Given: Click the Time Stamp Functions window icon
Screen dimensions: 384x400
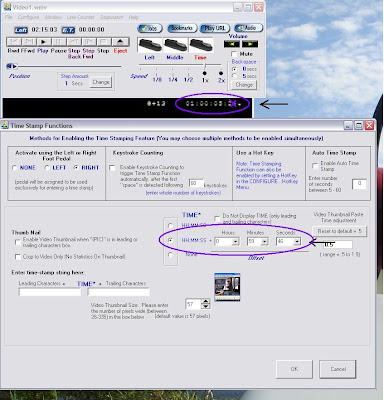Looking at the screenshot, I should [x=5, y=125].
